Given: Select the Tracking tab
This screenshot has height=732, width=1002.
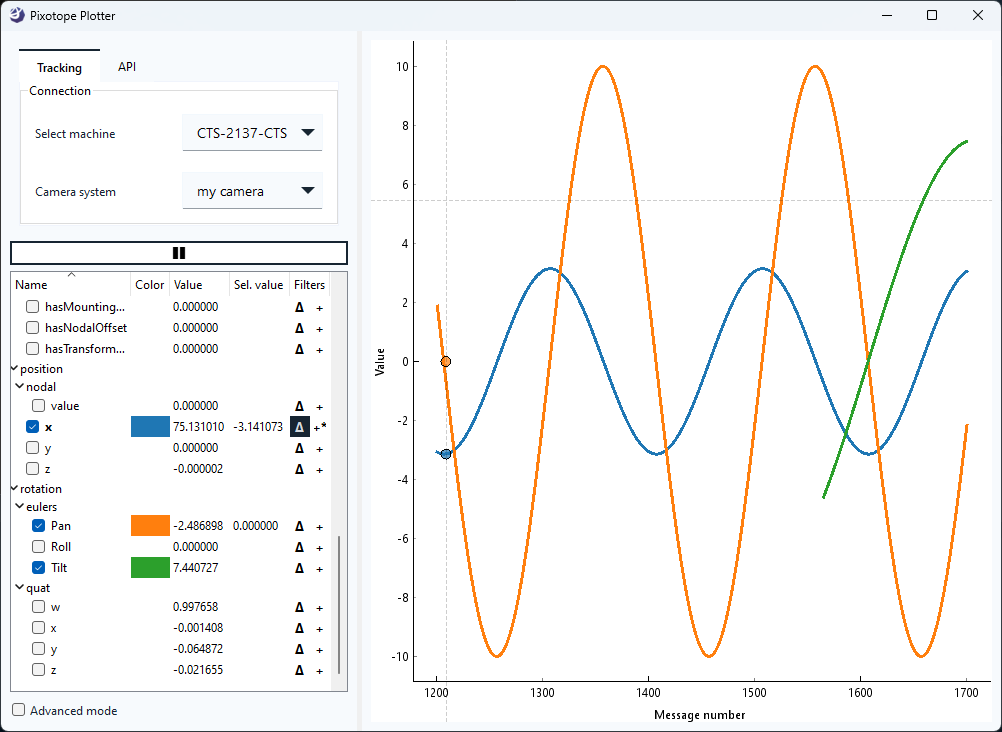Looking at the screenshot, I should tap(59, 68).
